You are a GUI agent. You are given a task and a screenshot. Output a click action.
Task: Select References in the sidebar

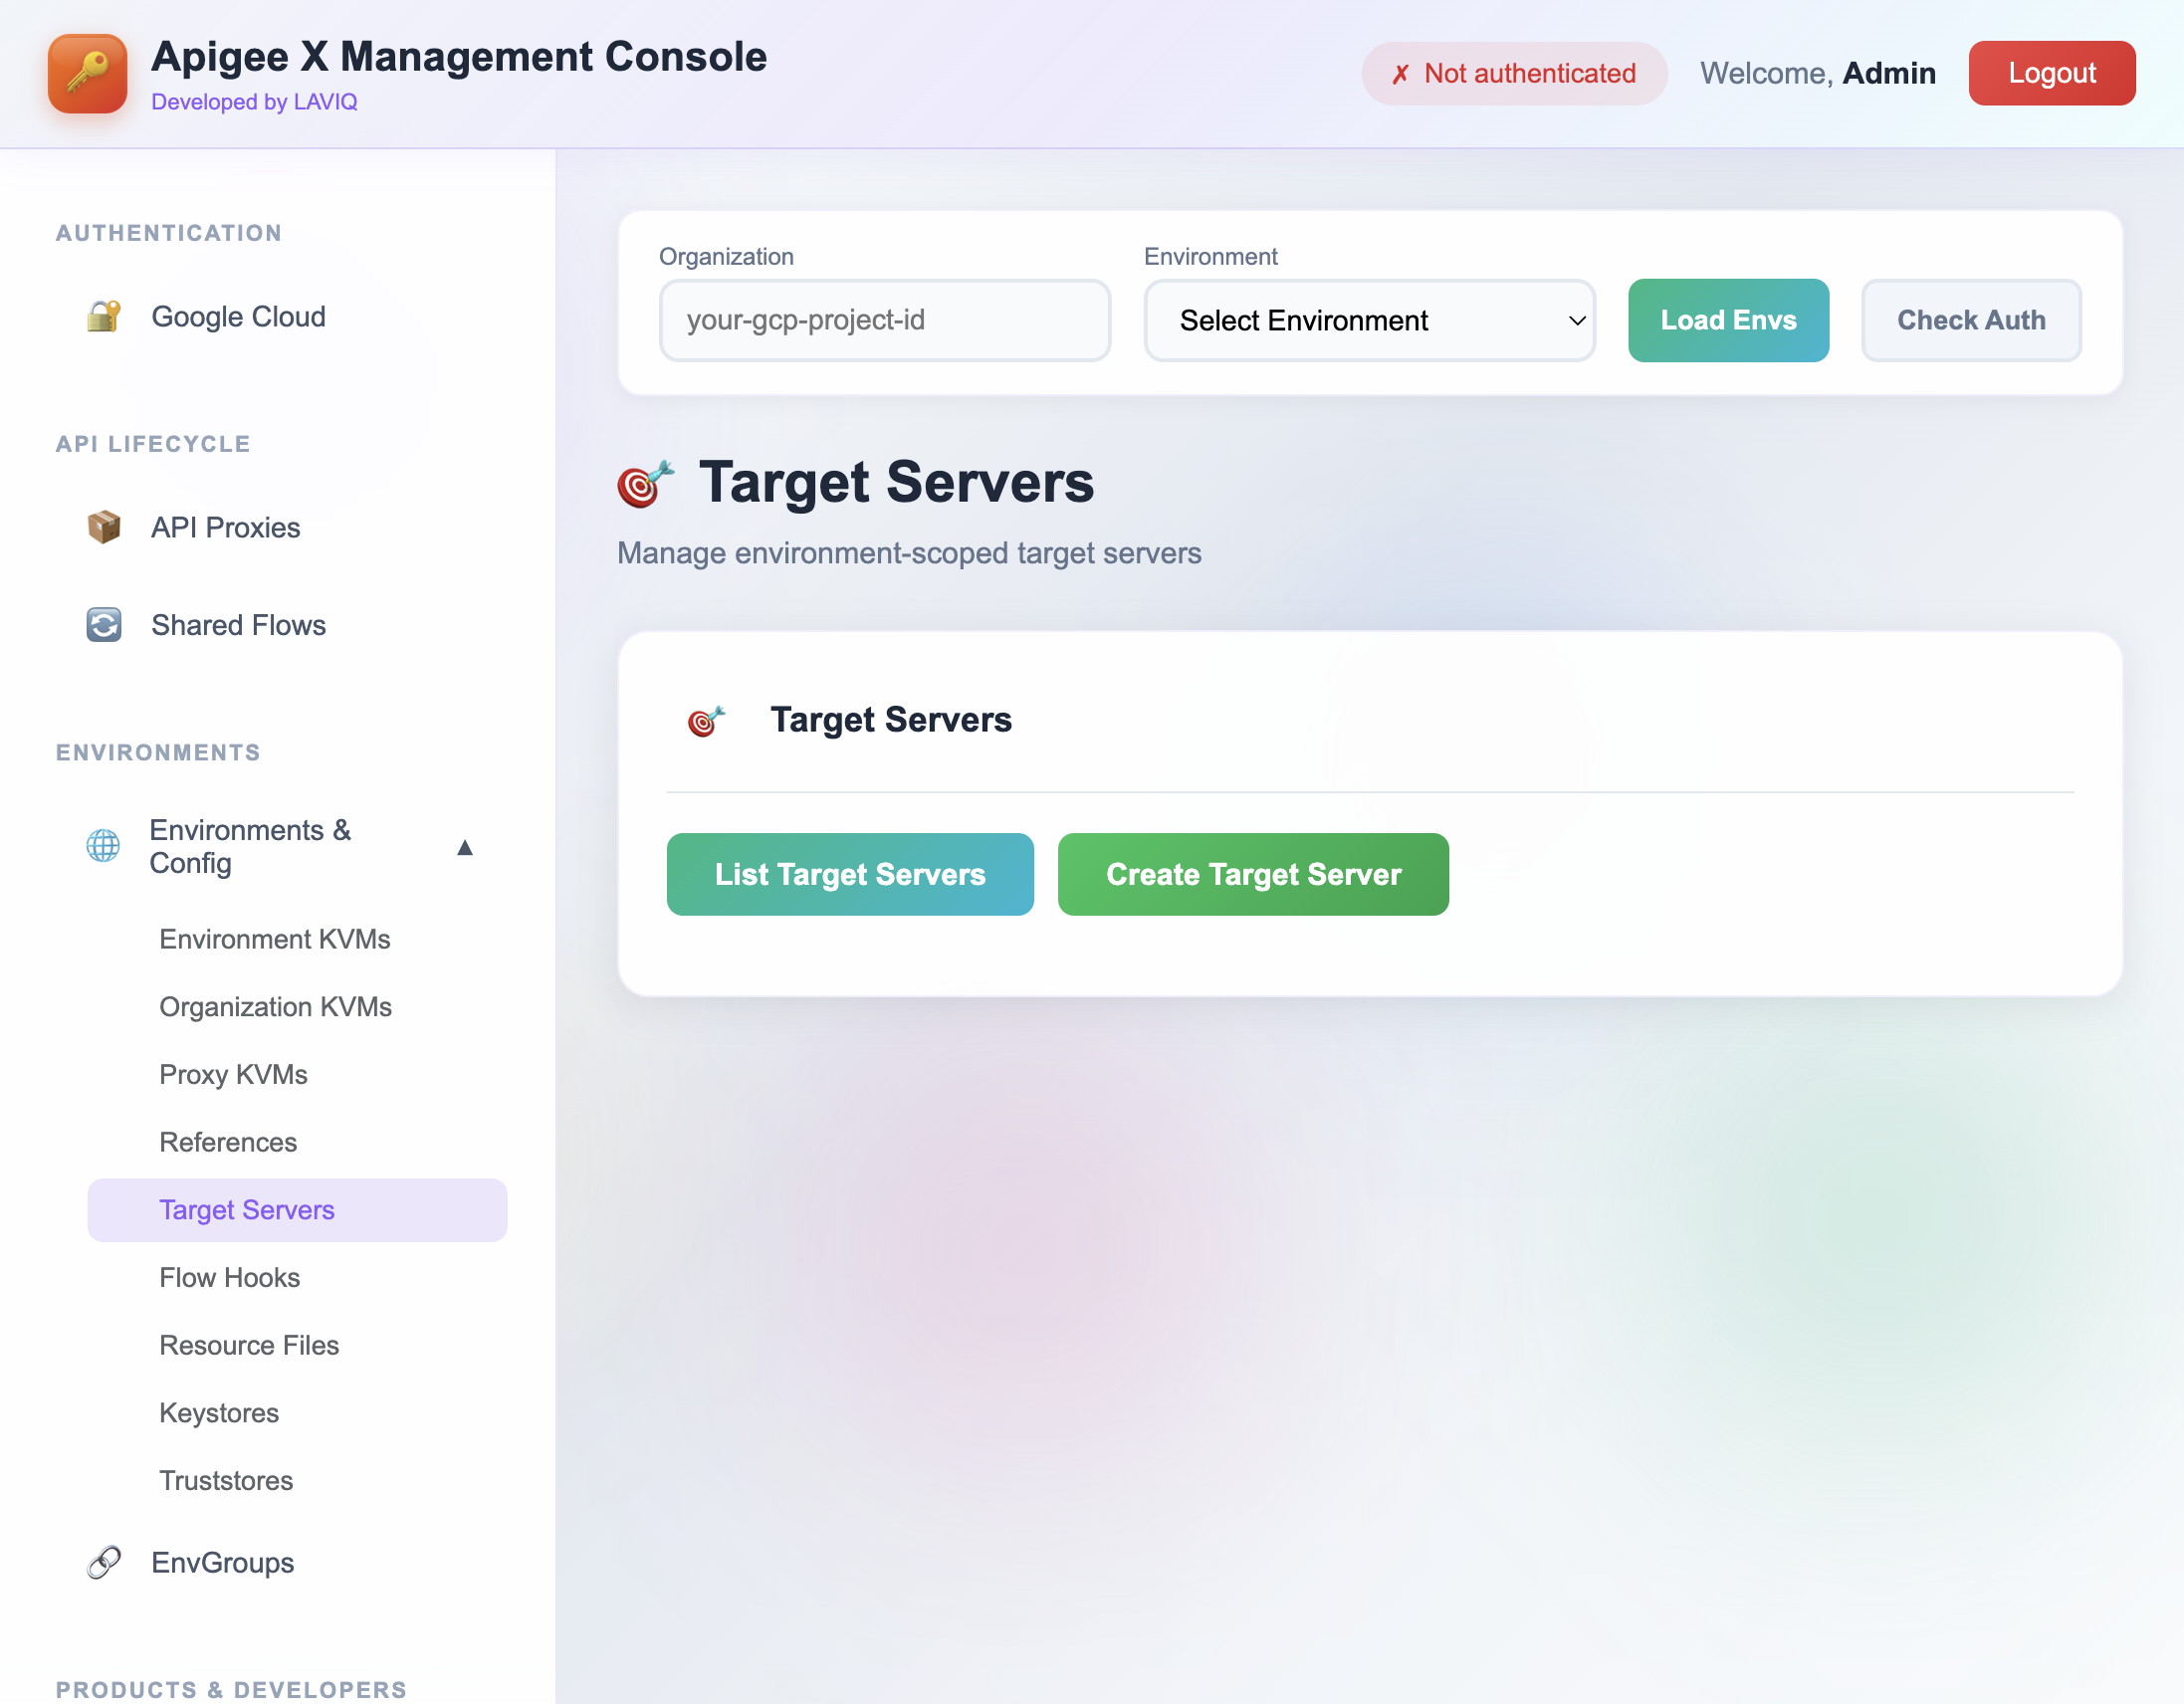point(228,1141)
